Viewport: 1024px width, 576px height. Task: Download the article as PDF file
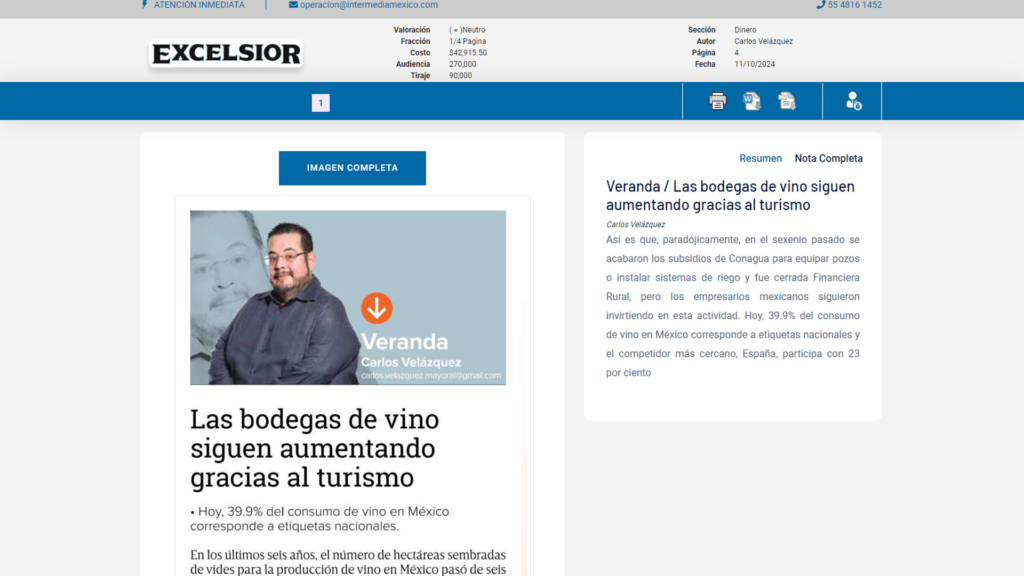click(x=787, y=101)
